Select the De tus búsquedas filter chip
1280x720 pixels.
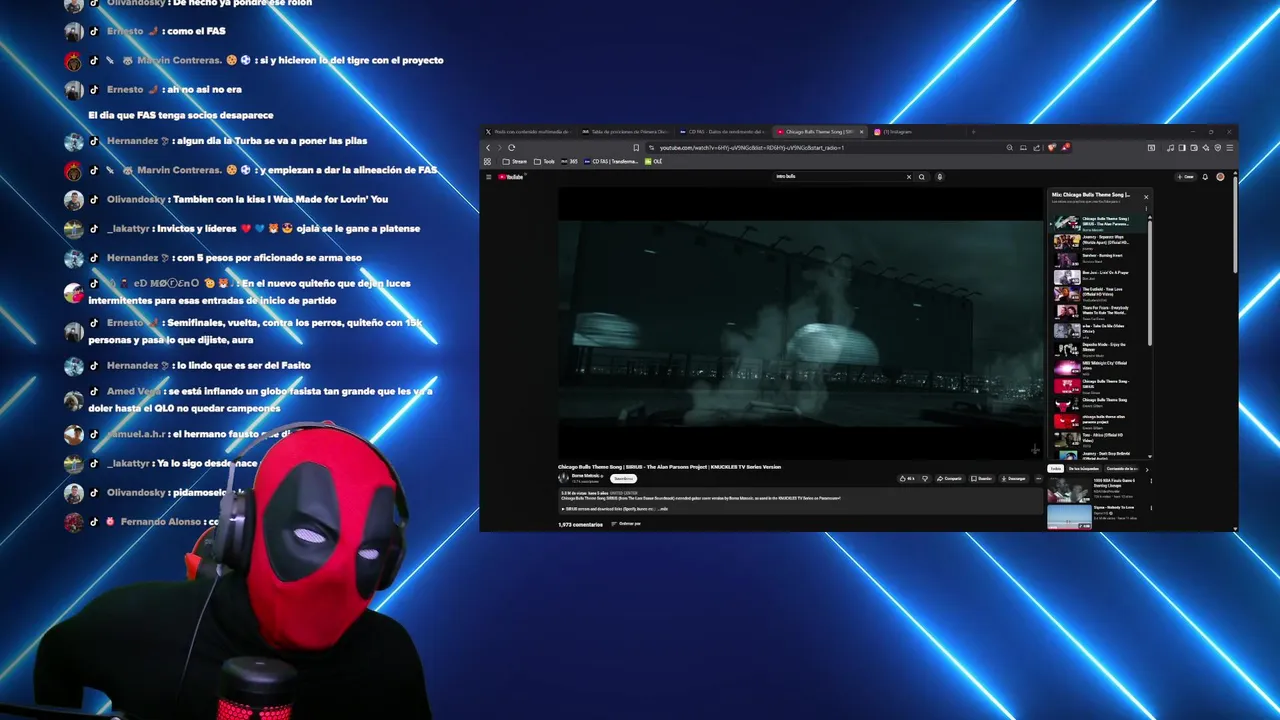1083,468
